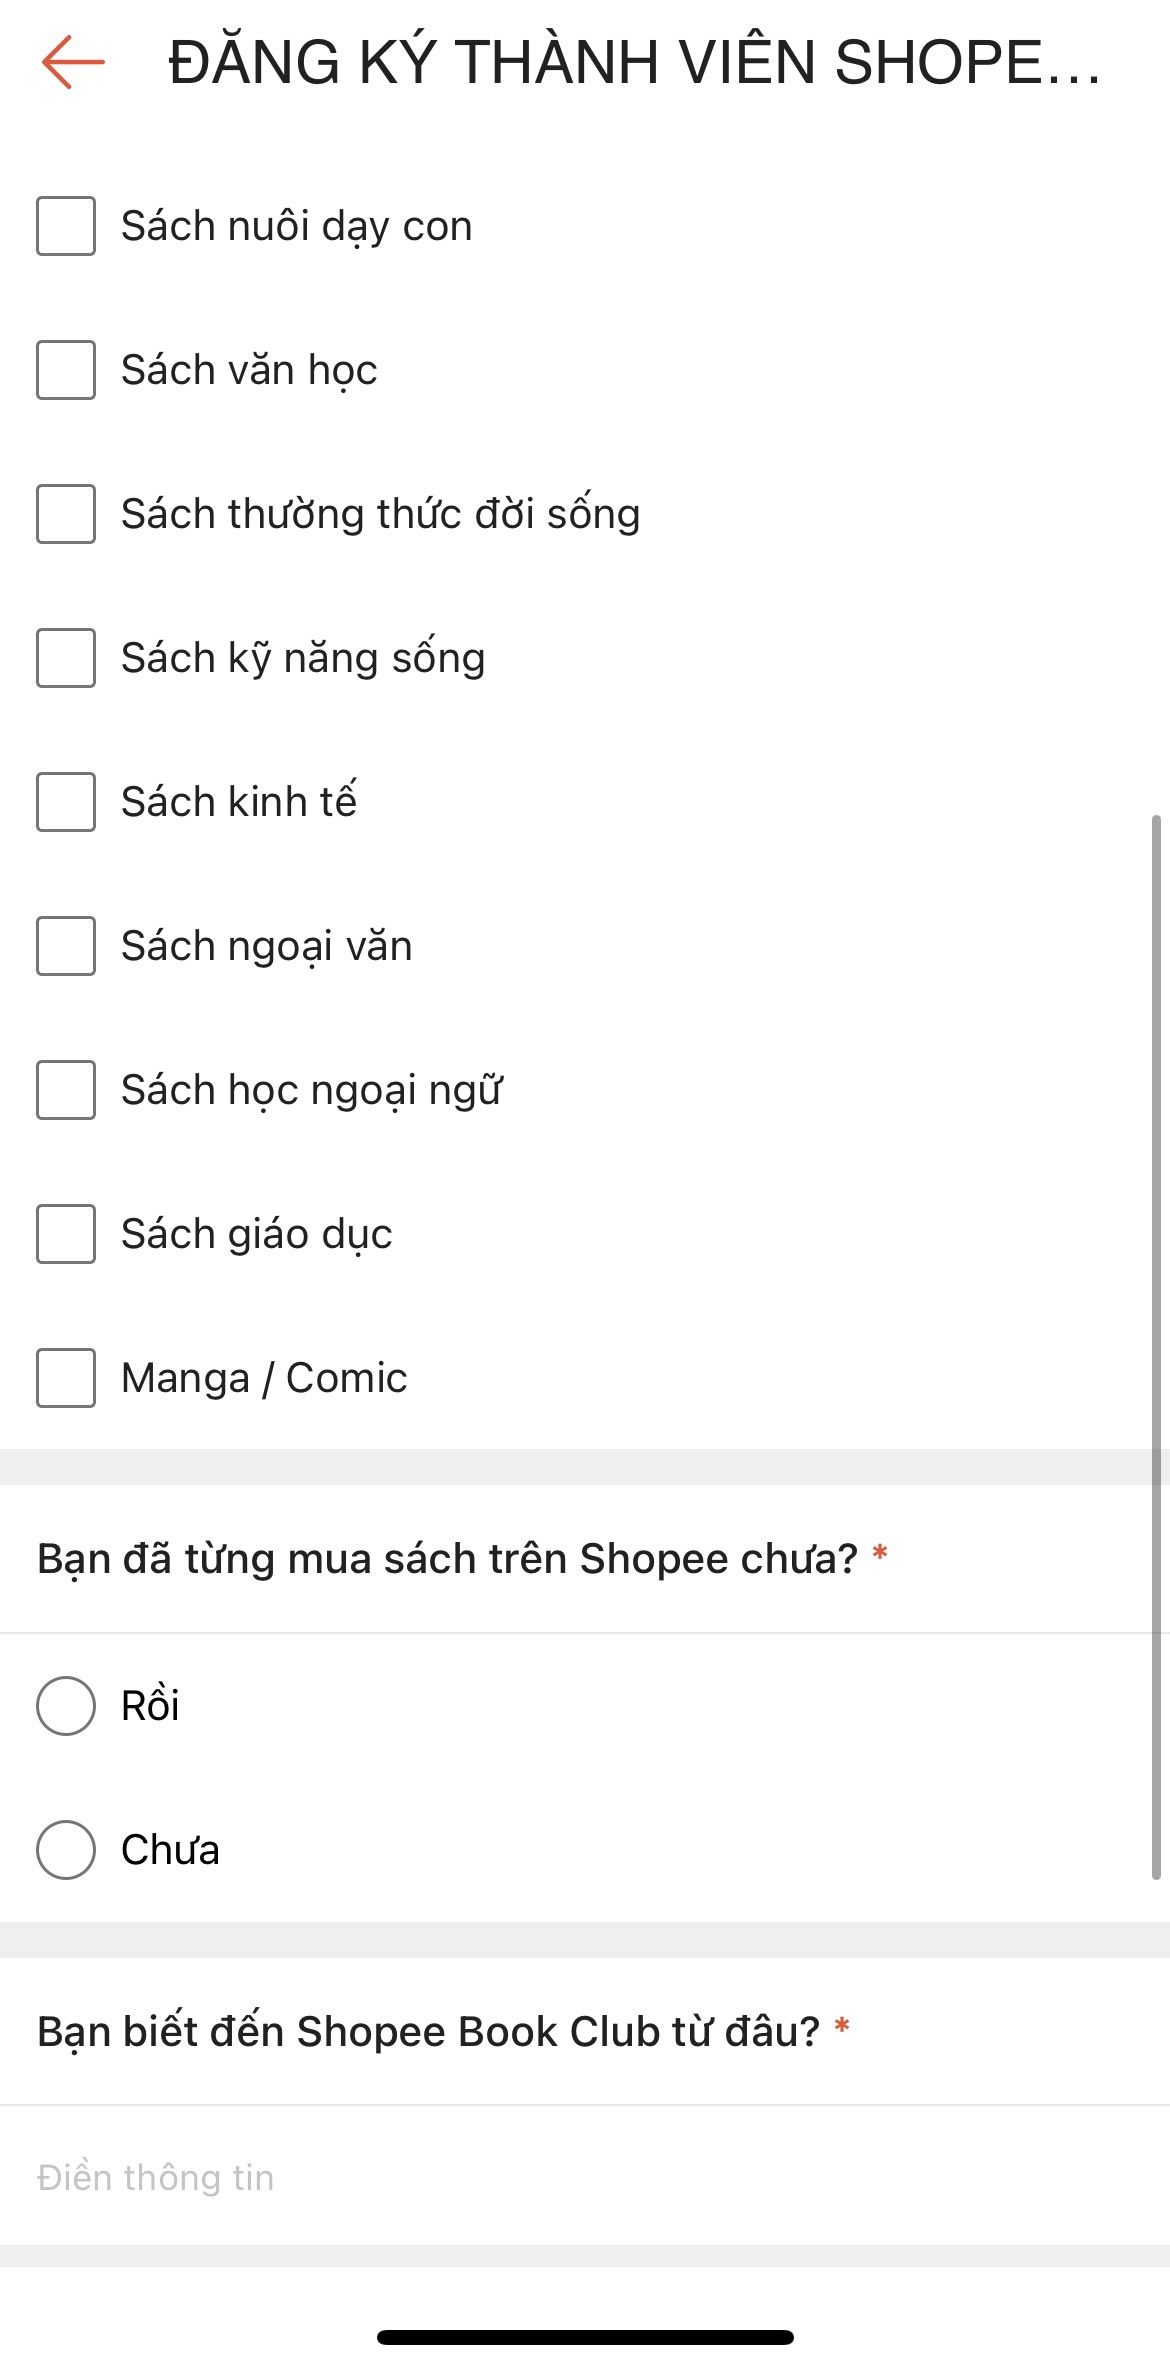1170x2368 pixels.
Task: Tick the Sách văn học checkbox
Action: [66, 370]
